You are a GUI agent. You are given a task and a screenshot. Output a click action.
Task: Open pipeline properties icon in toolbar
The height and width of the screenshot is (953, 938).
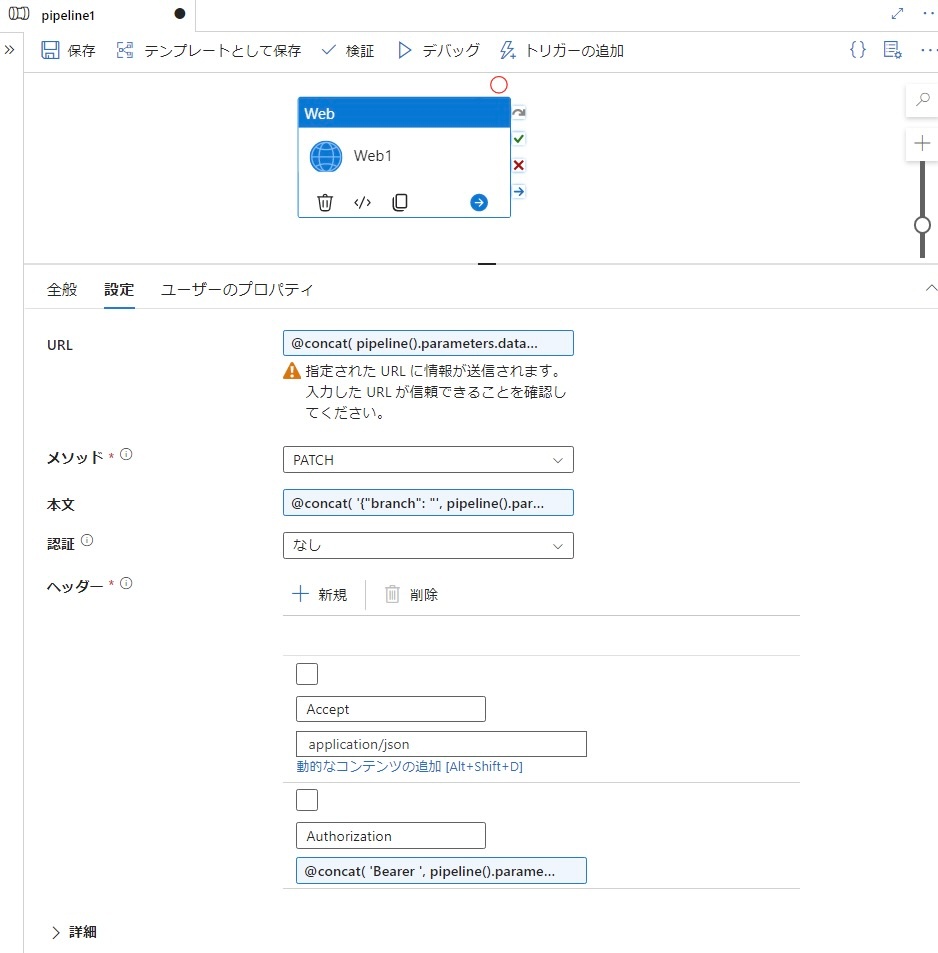point(892,50)
